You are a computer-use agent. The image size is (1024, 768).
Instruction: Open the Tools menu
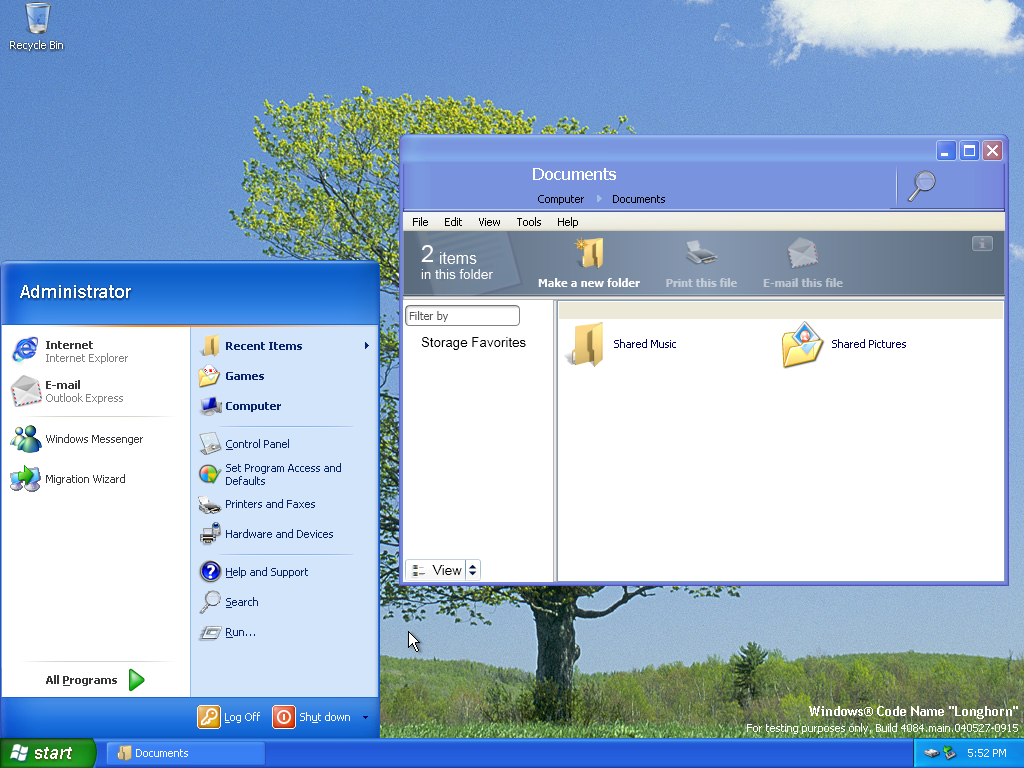528,222
